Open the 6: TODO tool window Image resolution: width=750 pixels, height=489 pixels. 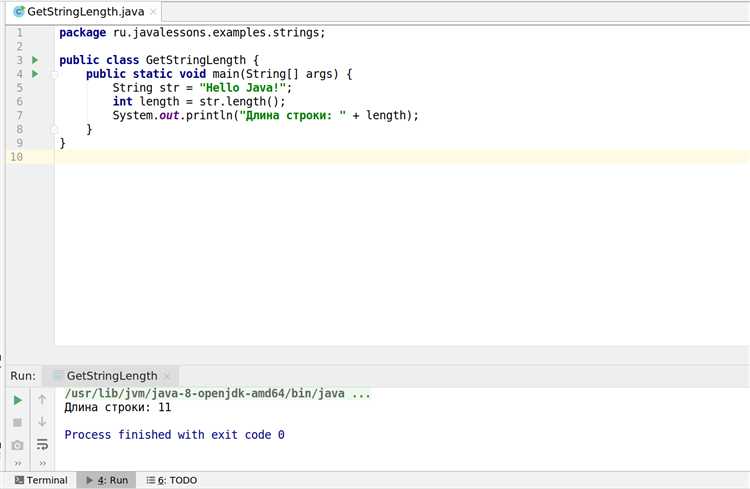click(172, 480)
